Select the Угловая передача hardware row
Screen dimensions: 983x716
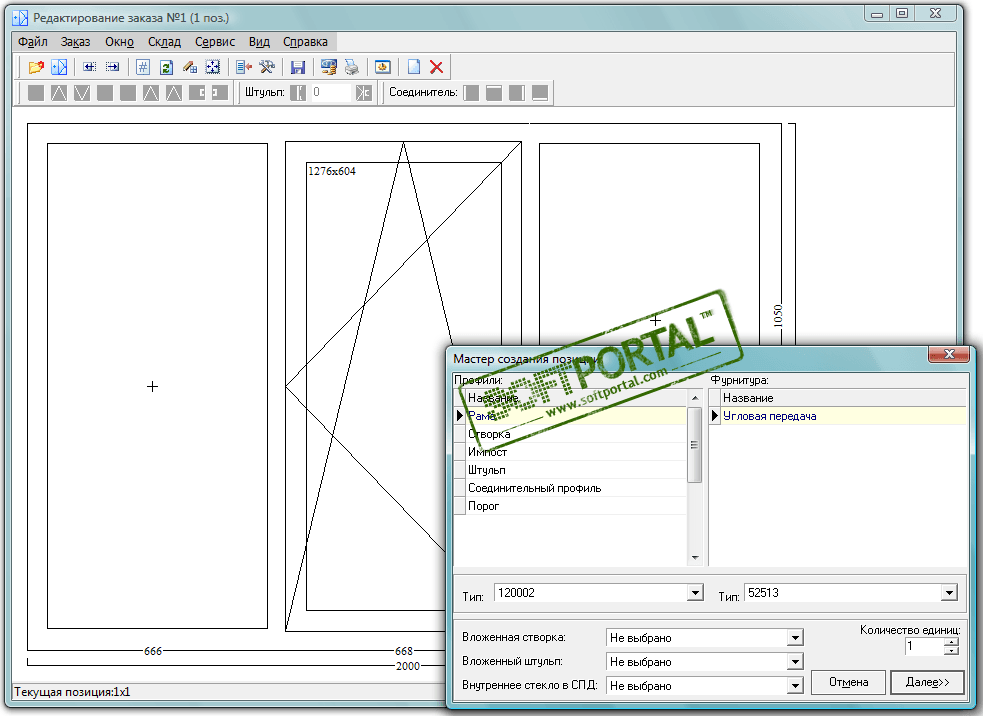(843, 416)
